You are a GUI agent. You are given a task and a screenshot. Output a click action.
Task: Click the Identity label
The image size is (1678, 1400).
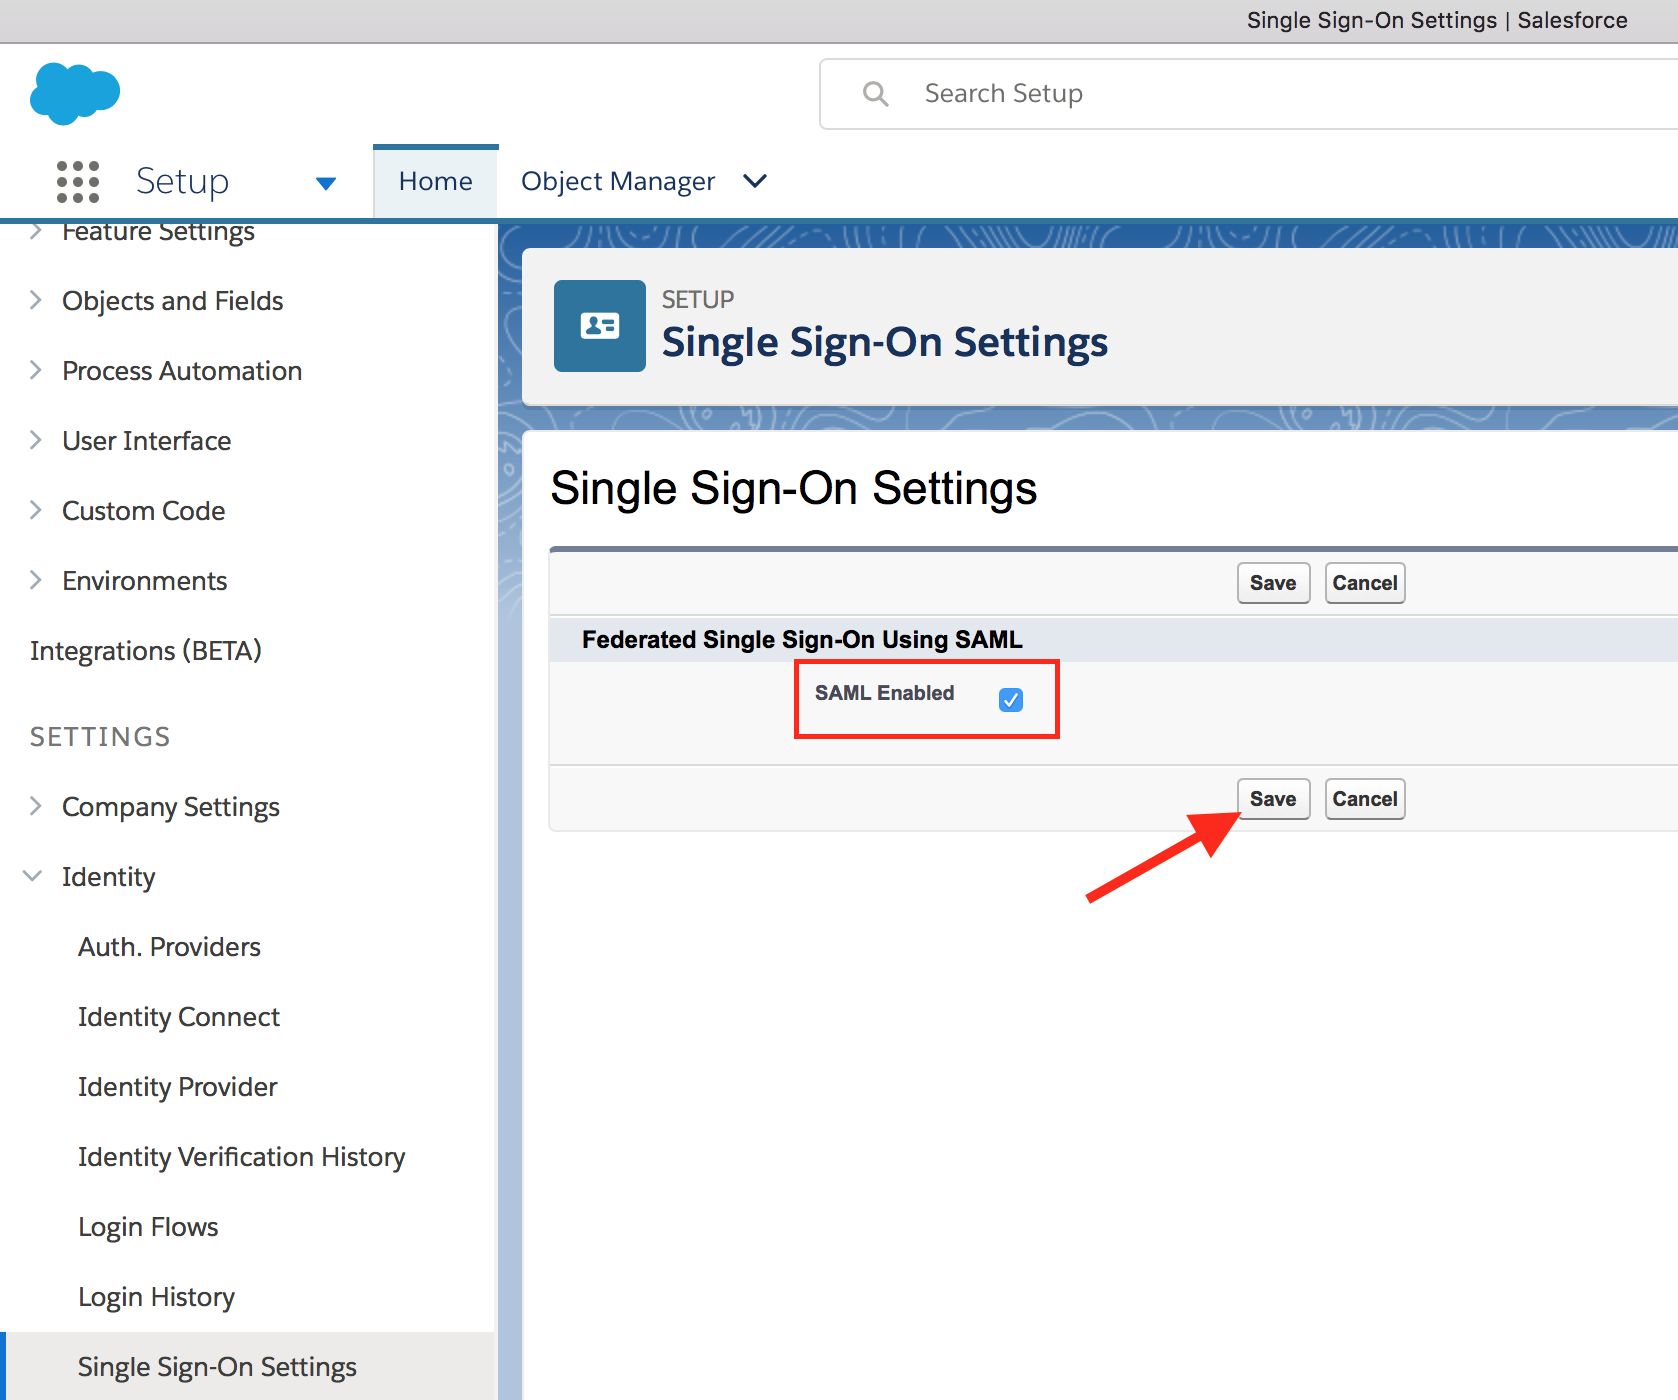109,877
